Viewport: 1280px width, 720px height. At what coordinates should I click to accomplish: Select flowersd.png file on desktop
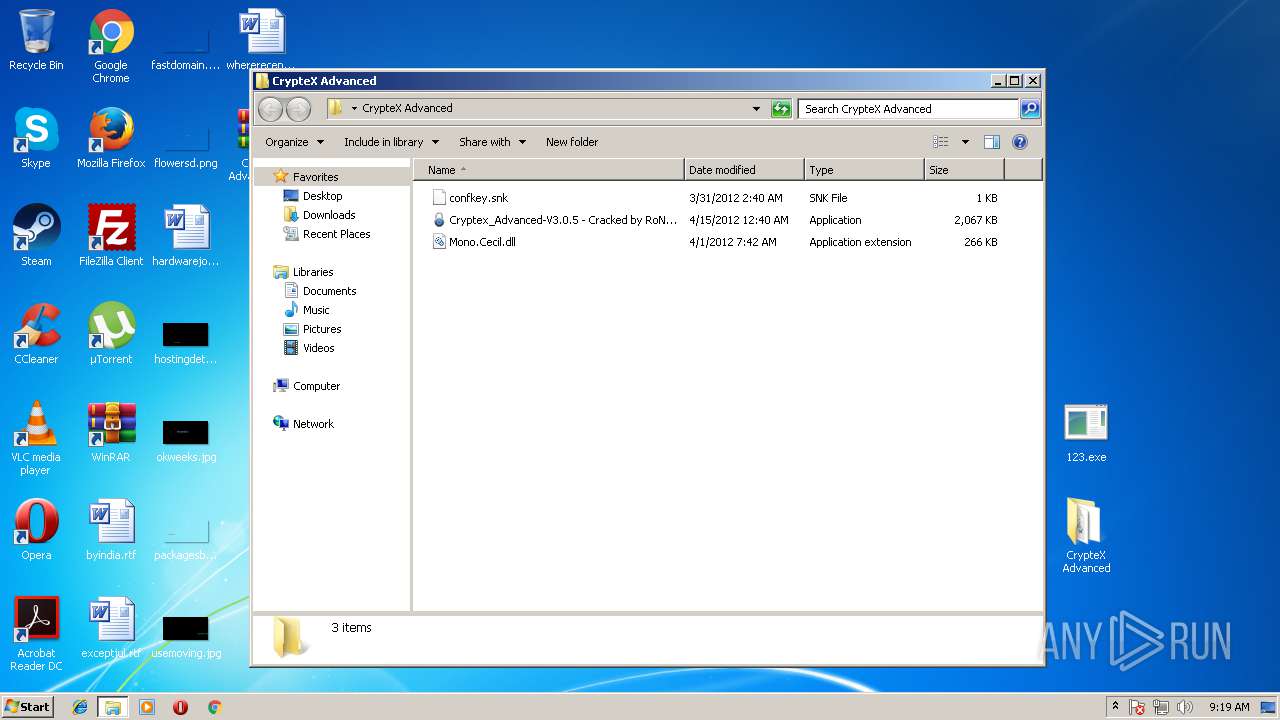[x=186, y=146]
